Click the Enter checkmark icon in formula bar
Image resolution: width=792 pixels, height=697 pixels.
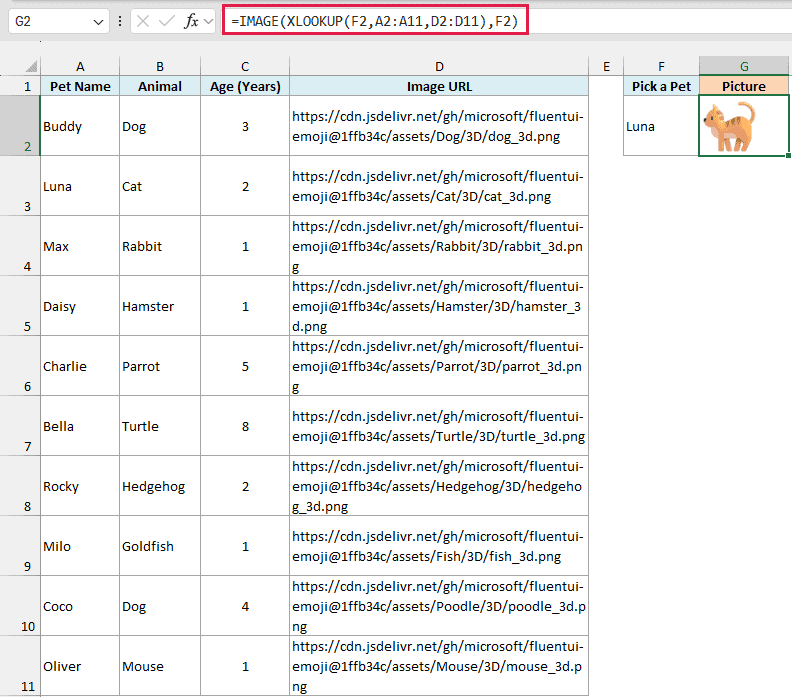166,21
